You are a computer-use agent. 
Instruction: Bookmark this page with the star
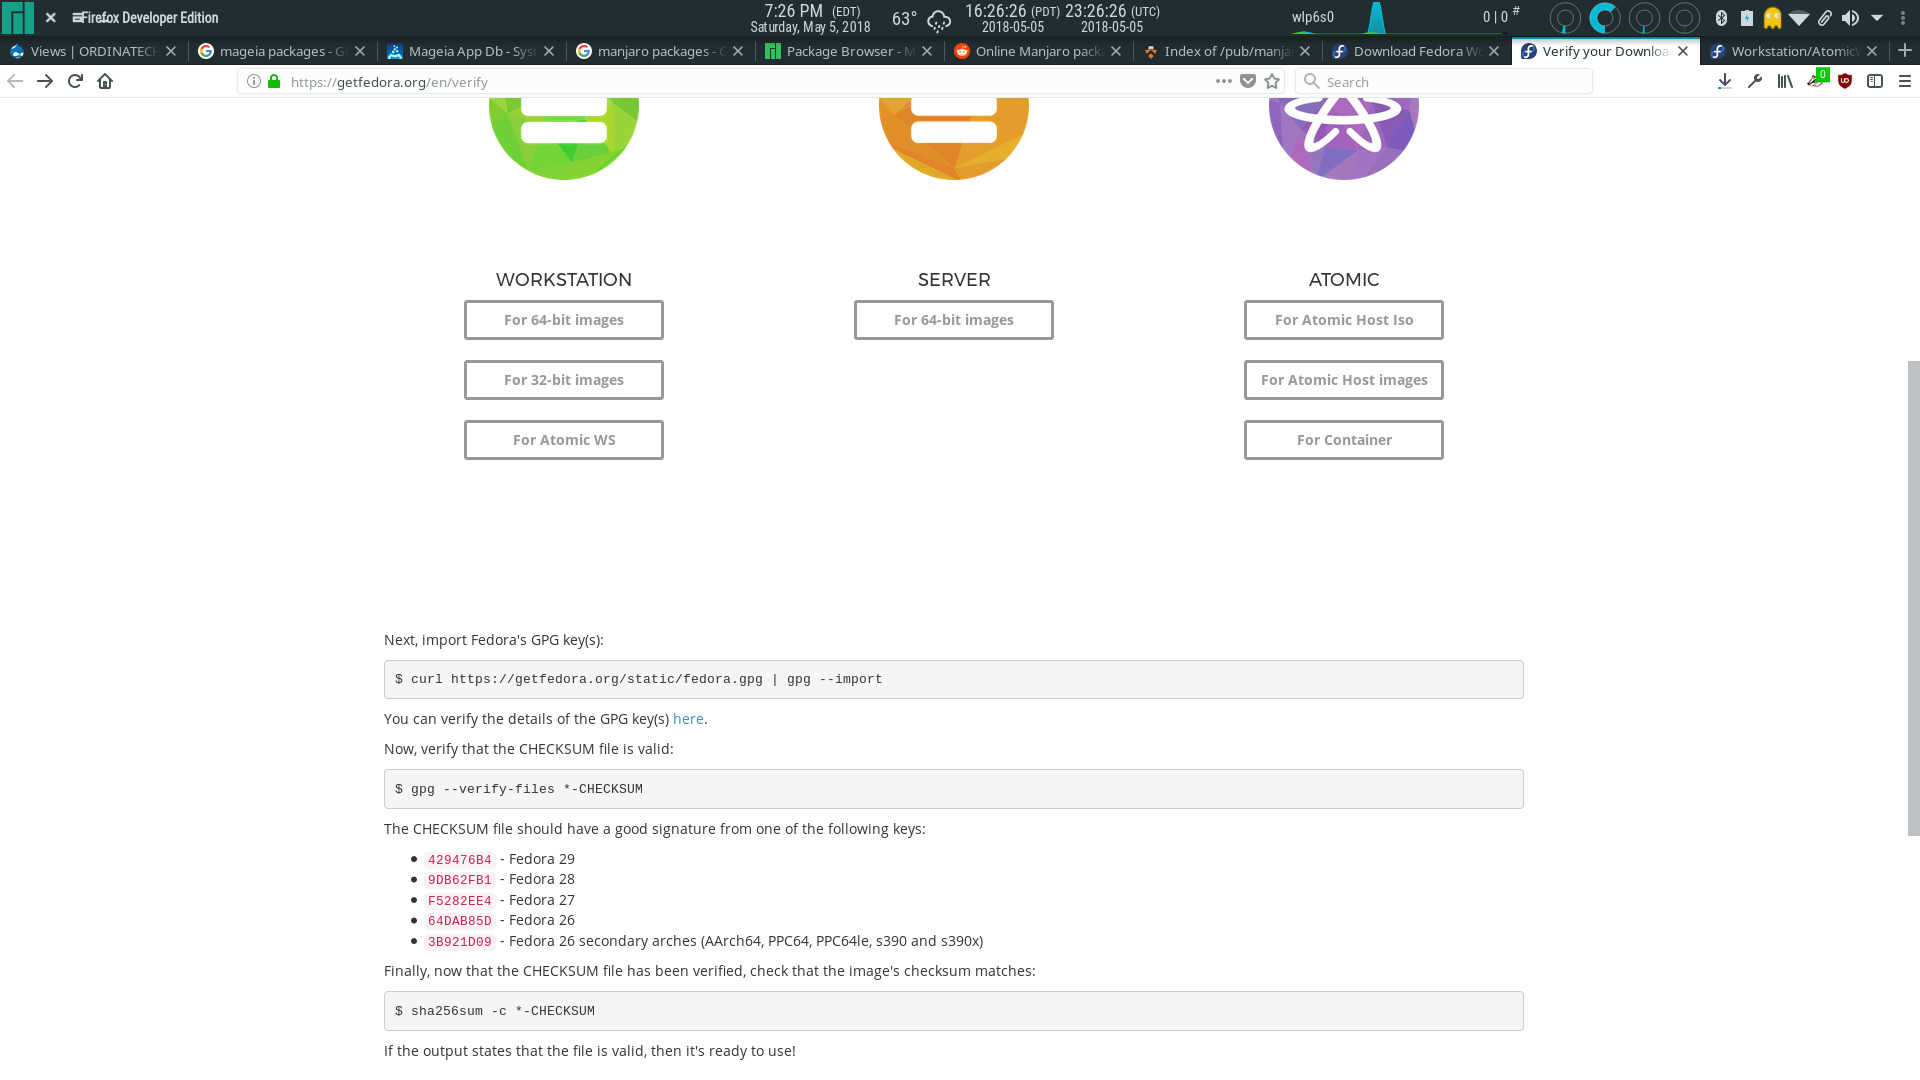click(1272, 81)
